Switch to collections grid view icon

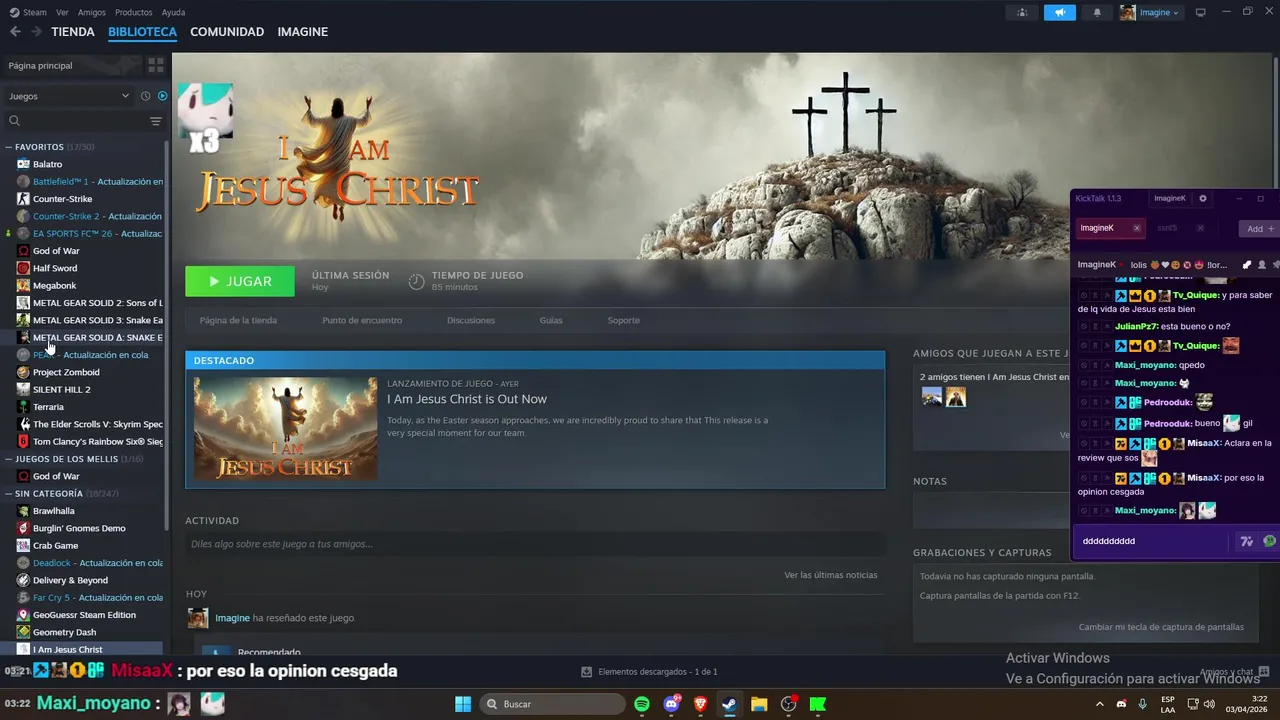(x=156, y=65)
